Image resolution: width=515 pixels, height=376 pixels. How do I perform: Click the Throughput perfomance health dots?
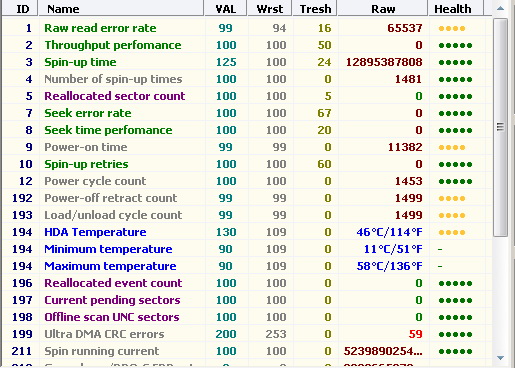(x=455, y=45)
